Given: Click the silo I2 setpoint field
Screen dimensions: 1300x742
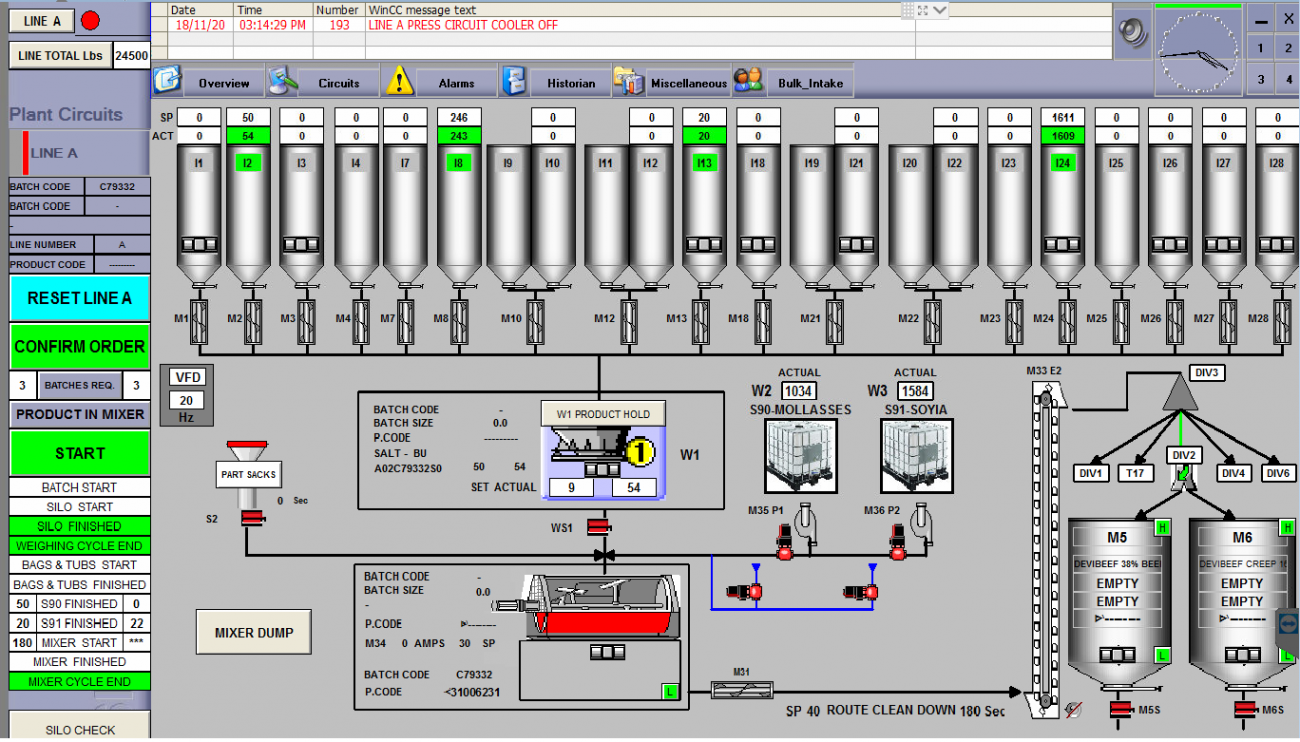Looking at the screenshot, I should (x=248, y=117).
